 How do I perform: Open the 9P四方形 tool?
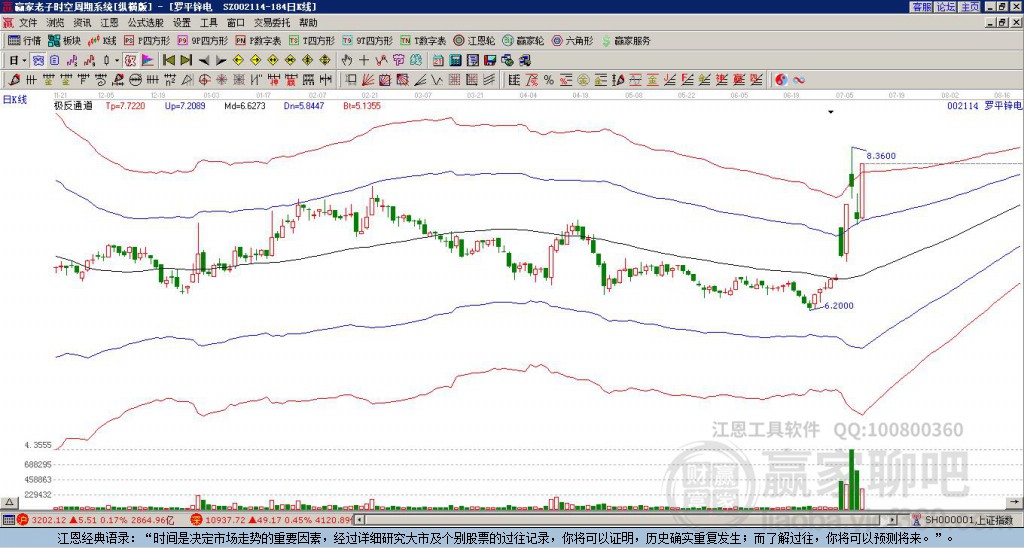coord(202,40)
